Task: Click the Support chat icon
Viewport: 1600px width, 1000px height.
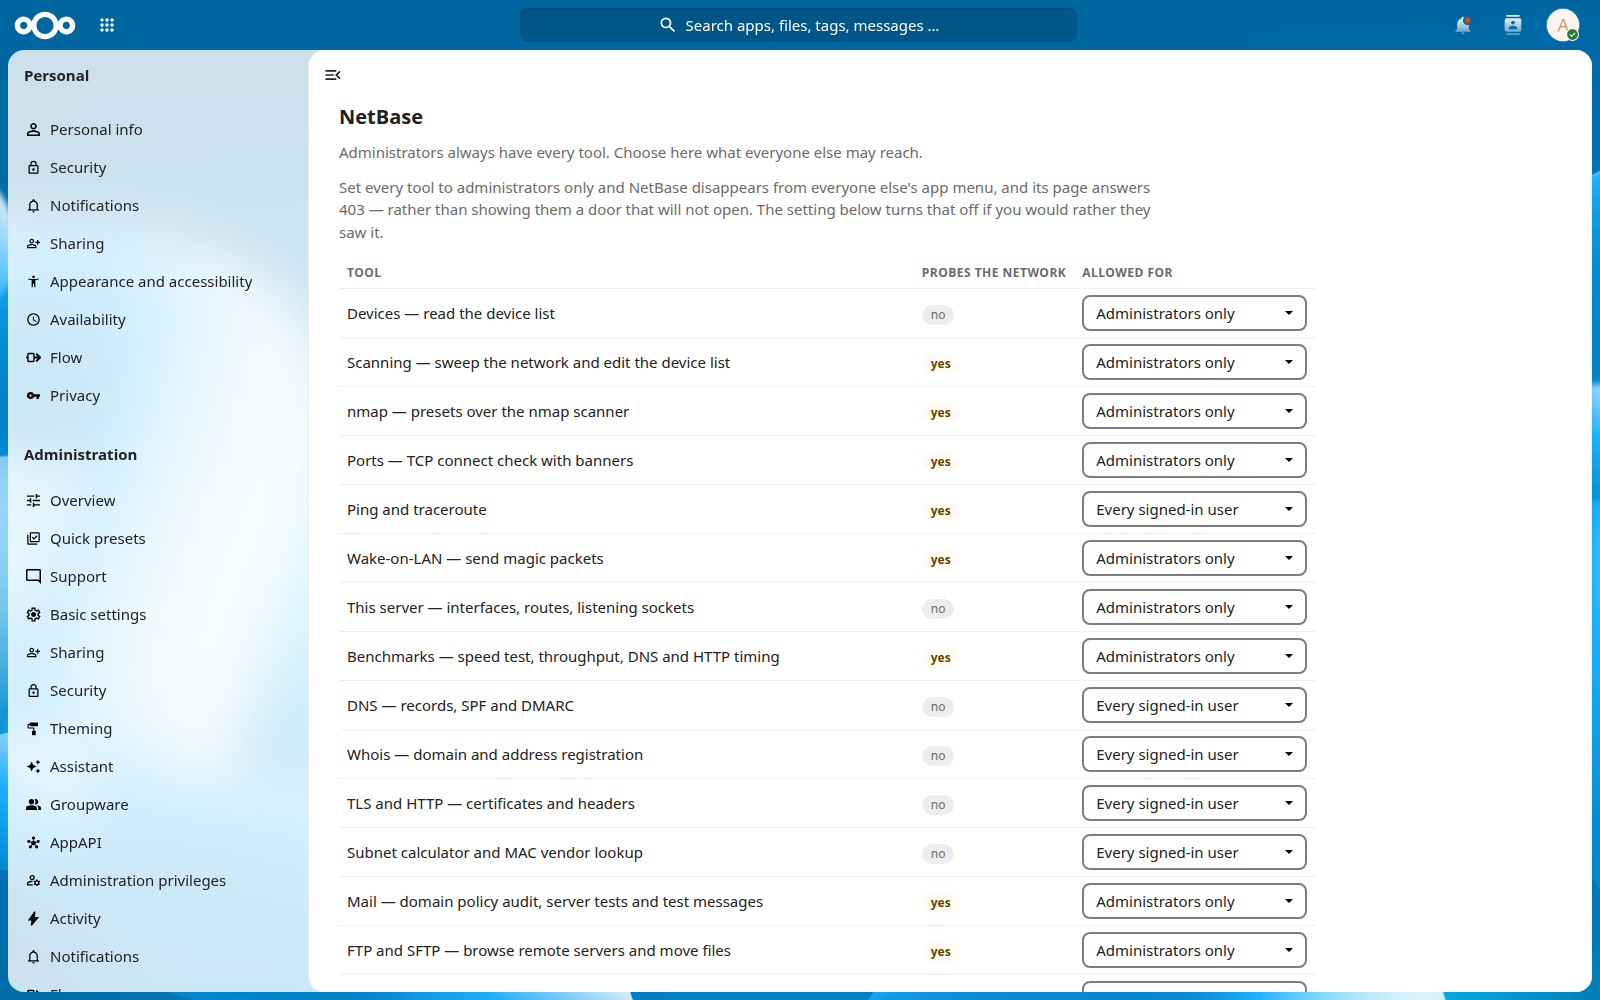Action: [34, 577]
